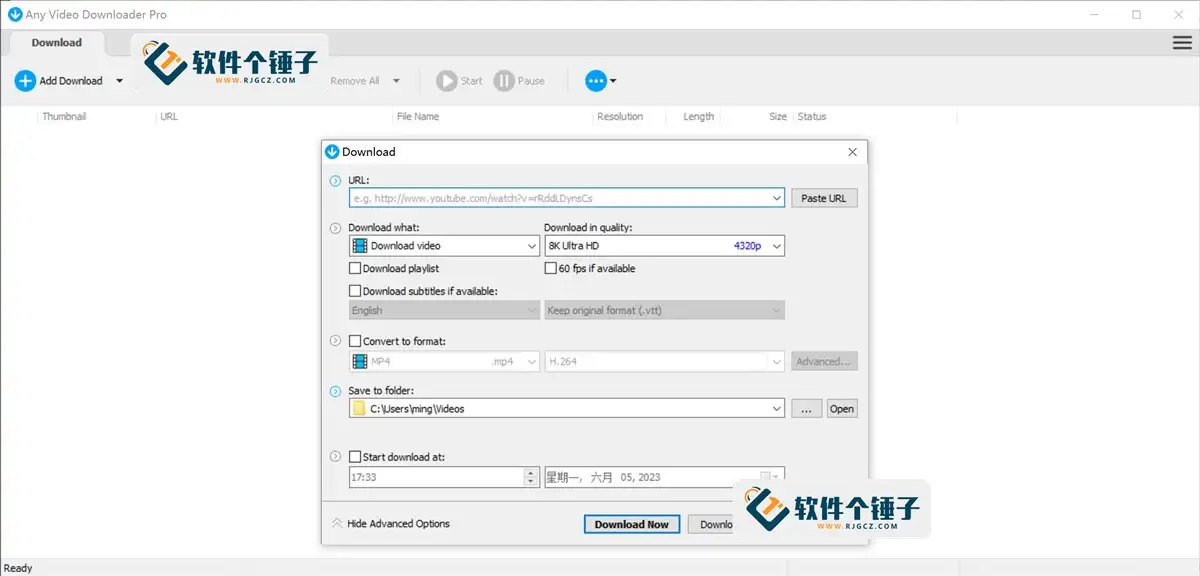
Task: Enable the Download playlist checkbox
Action: [x=355, y=268]
